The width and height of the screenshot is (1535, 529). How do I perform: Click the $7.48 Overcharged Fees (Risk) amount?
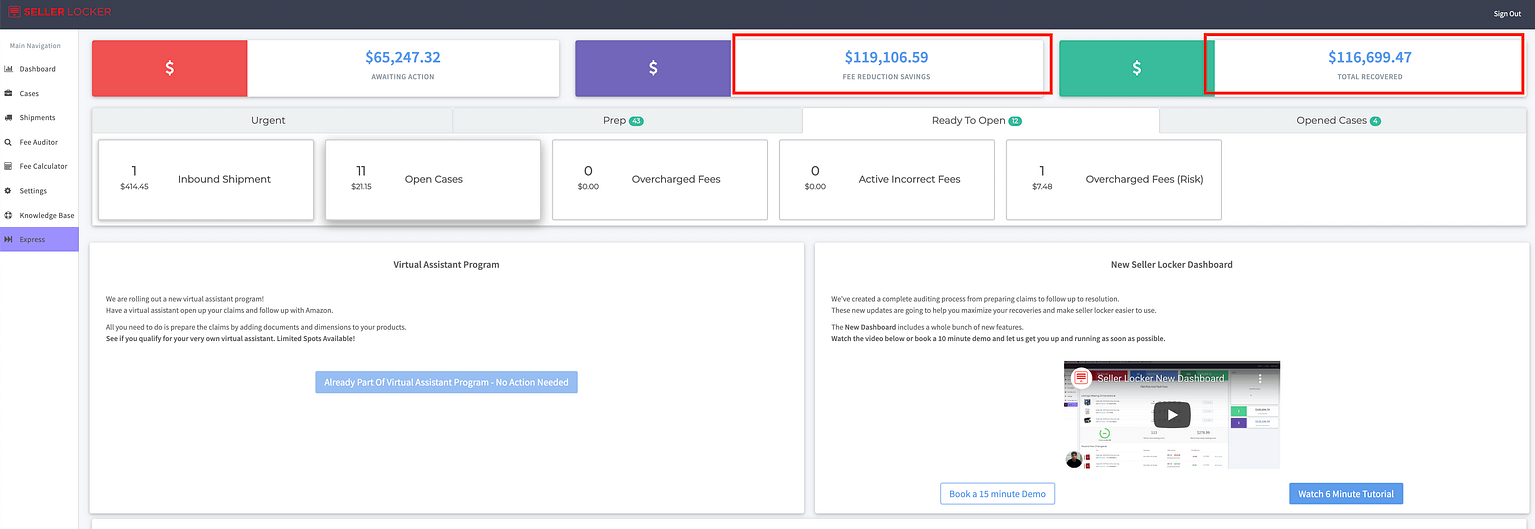click(1042, 186)
